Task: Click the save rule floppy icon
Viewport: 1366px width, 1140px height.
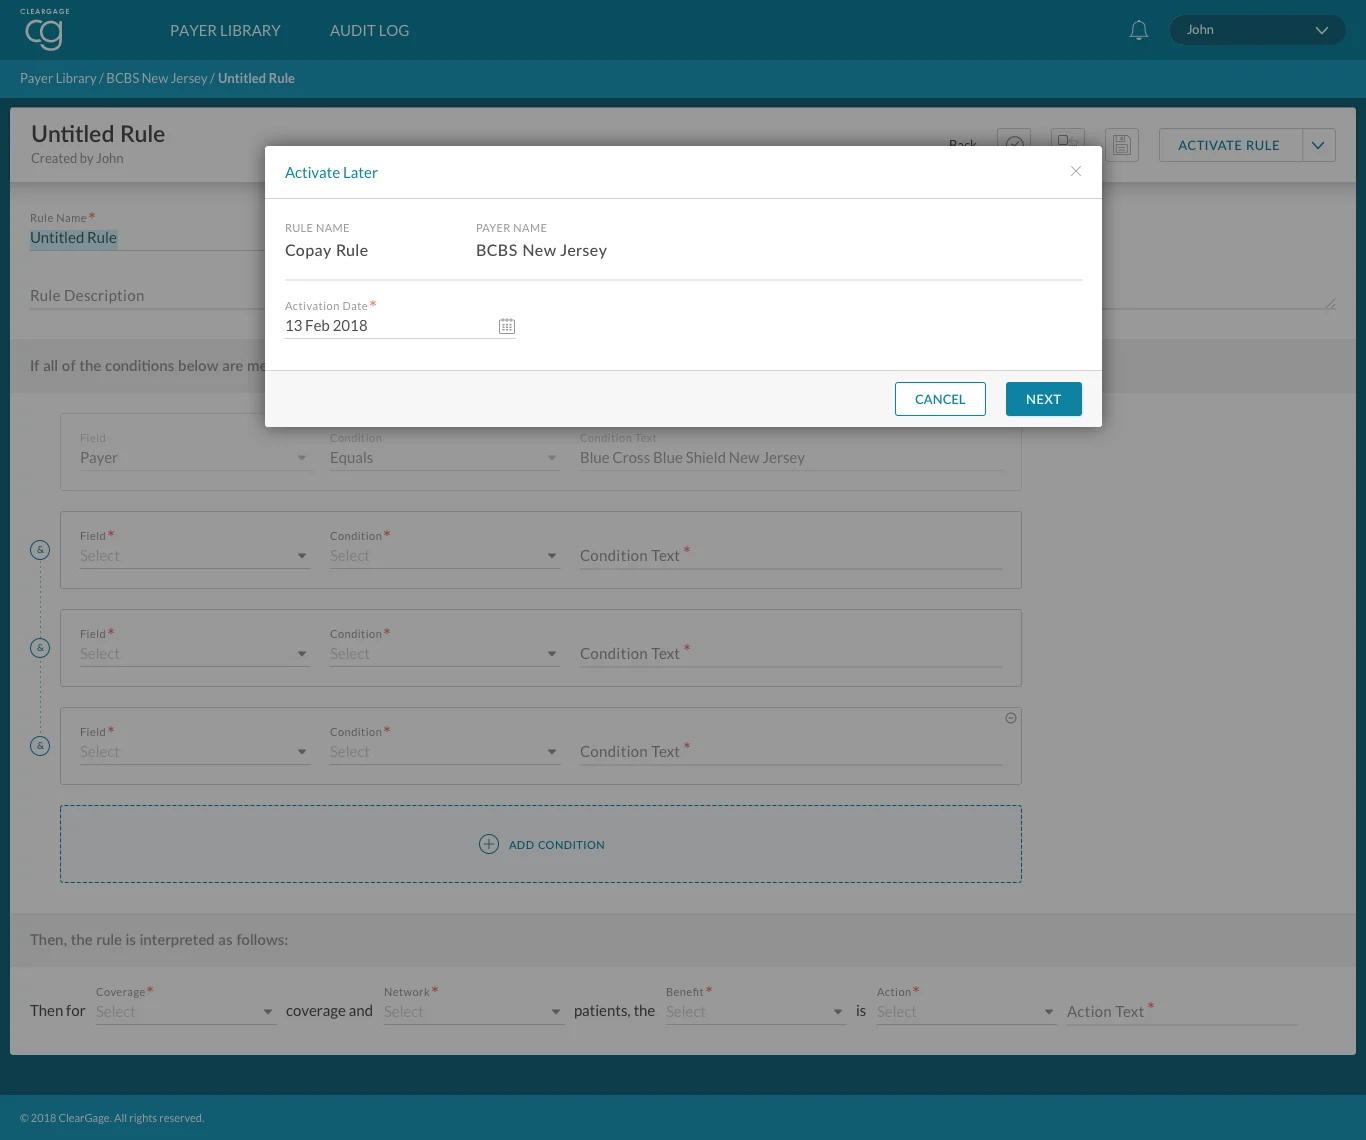Action: pos(1122,145)
